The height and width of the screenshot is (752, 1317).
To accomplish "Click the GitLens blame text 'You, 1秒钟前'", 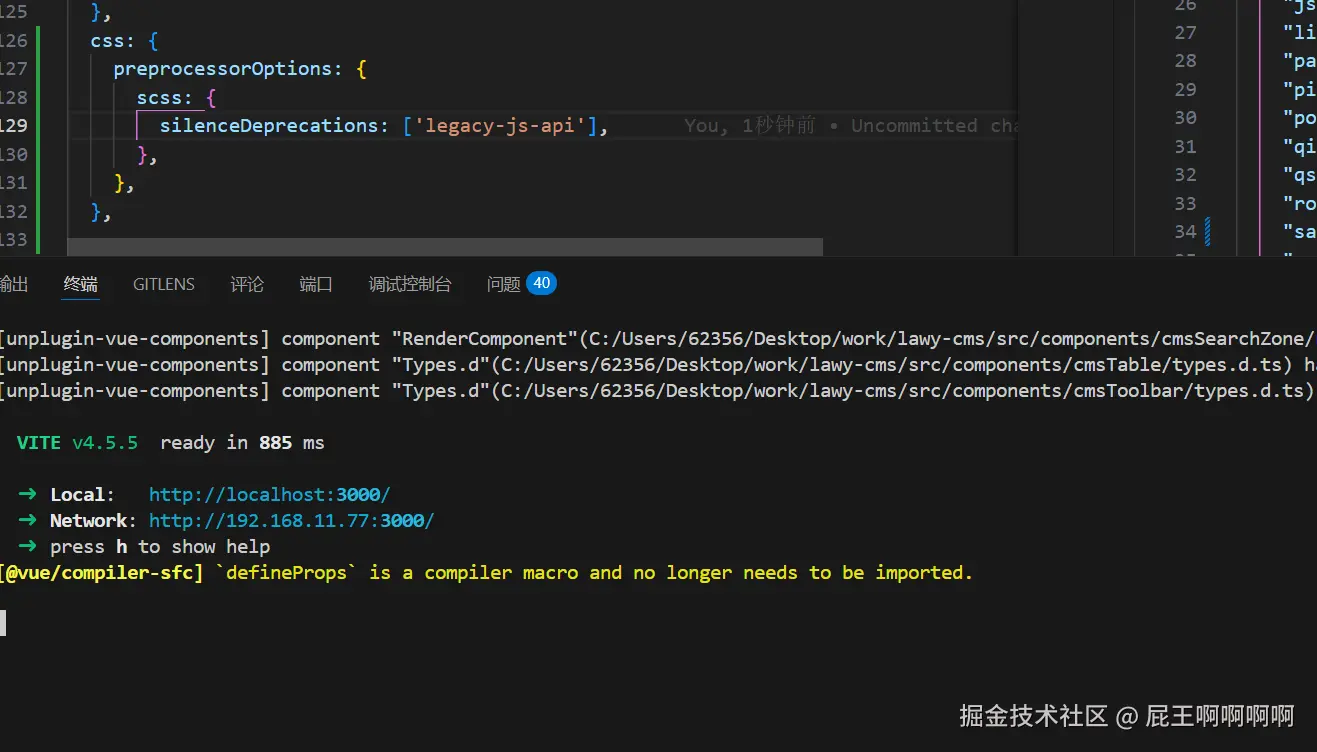I will click(750, 126).
